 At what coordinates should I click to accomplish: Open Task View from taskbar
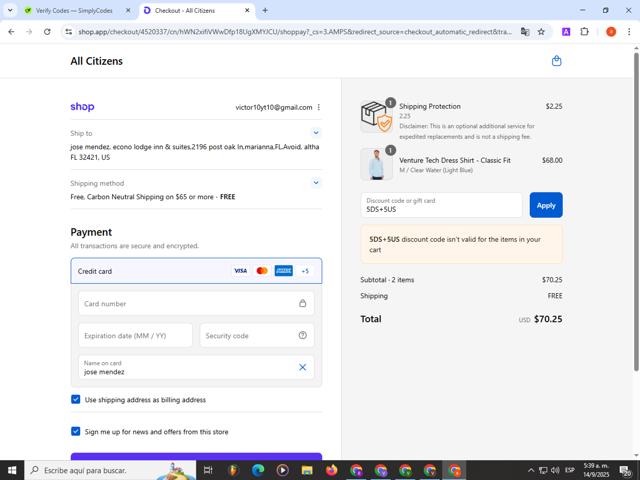pyautogui.click(x=208, y=470)
